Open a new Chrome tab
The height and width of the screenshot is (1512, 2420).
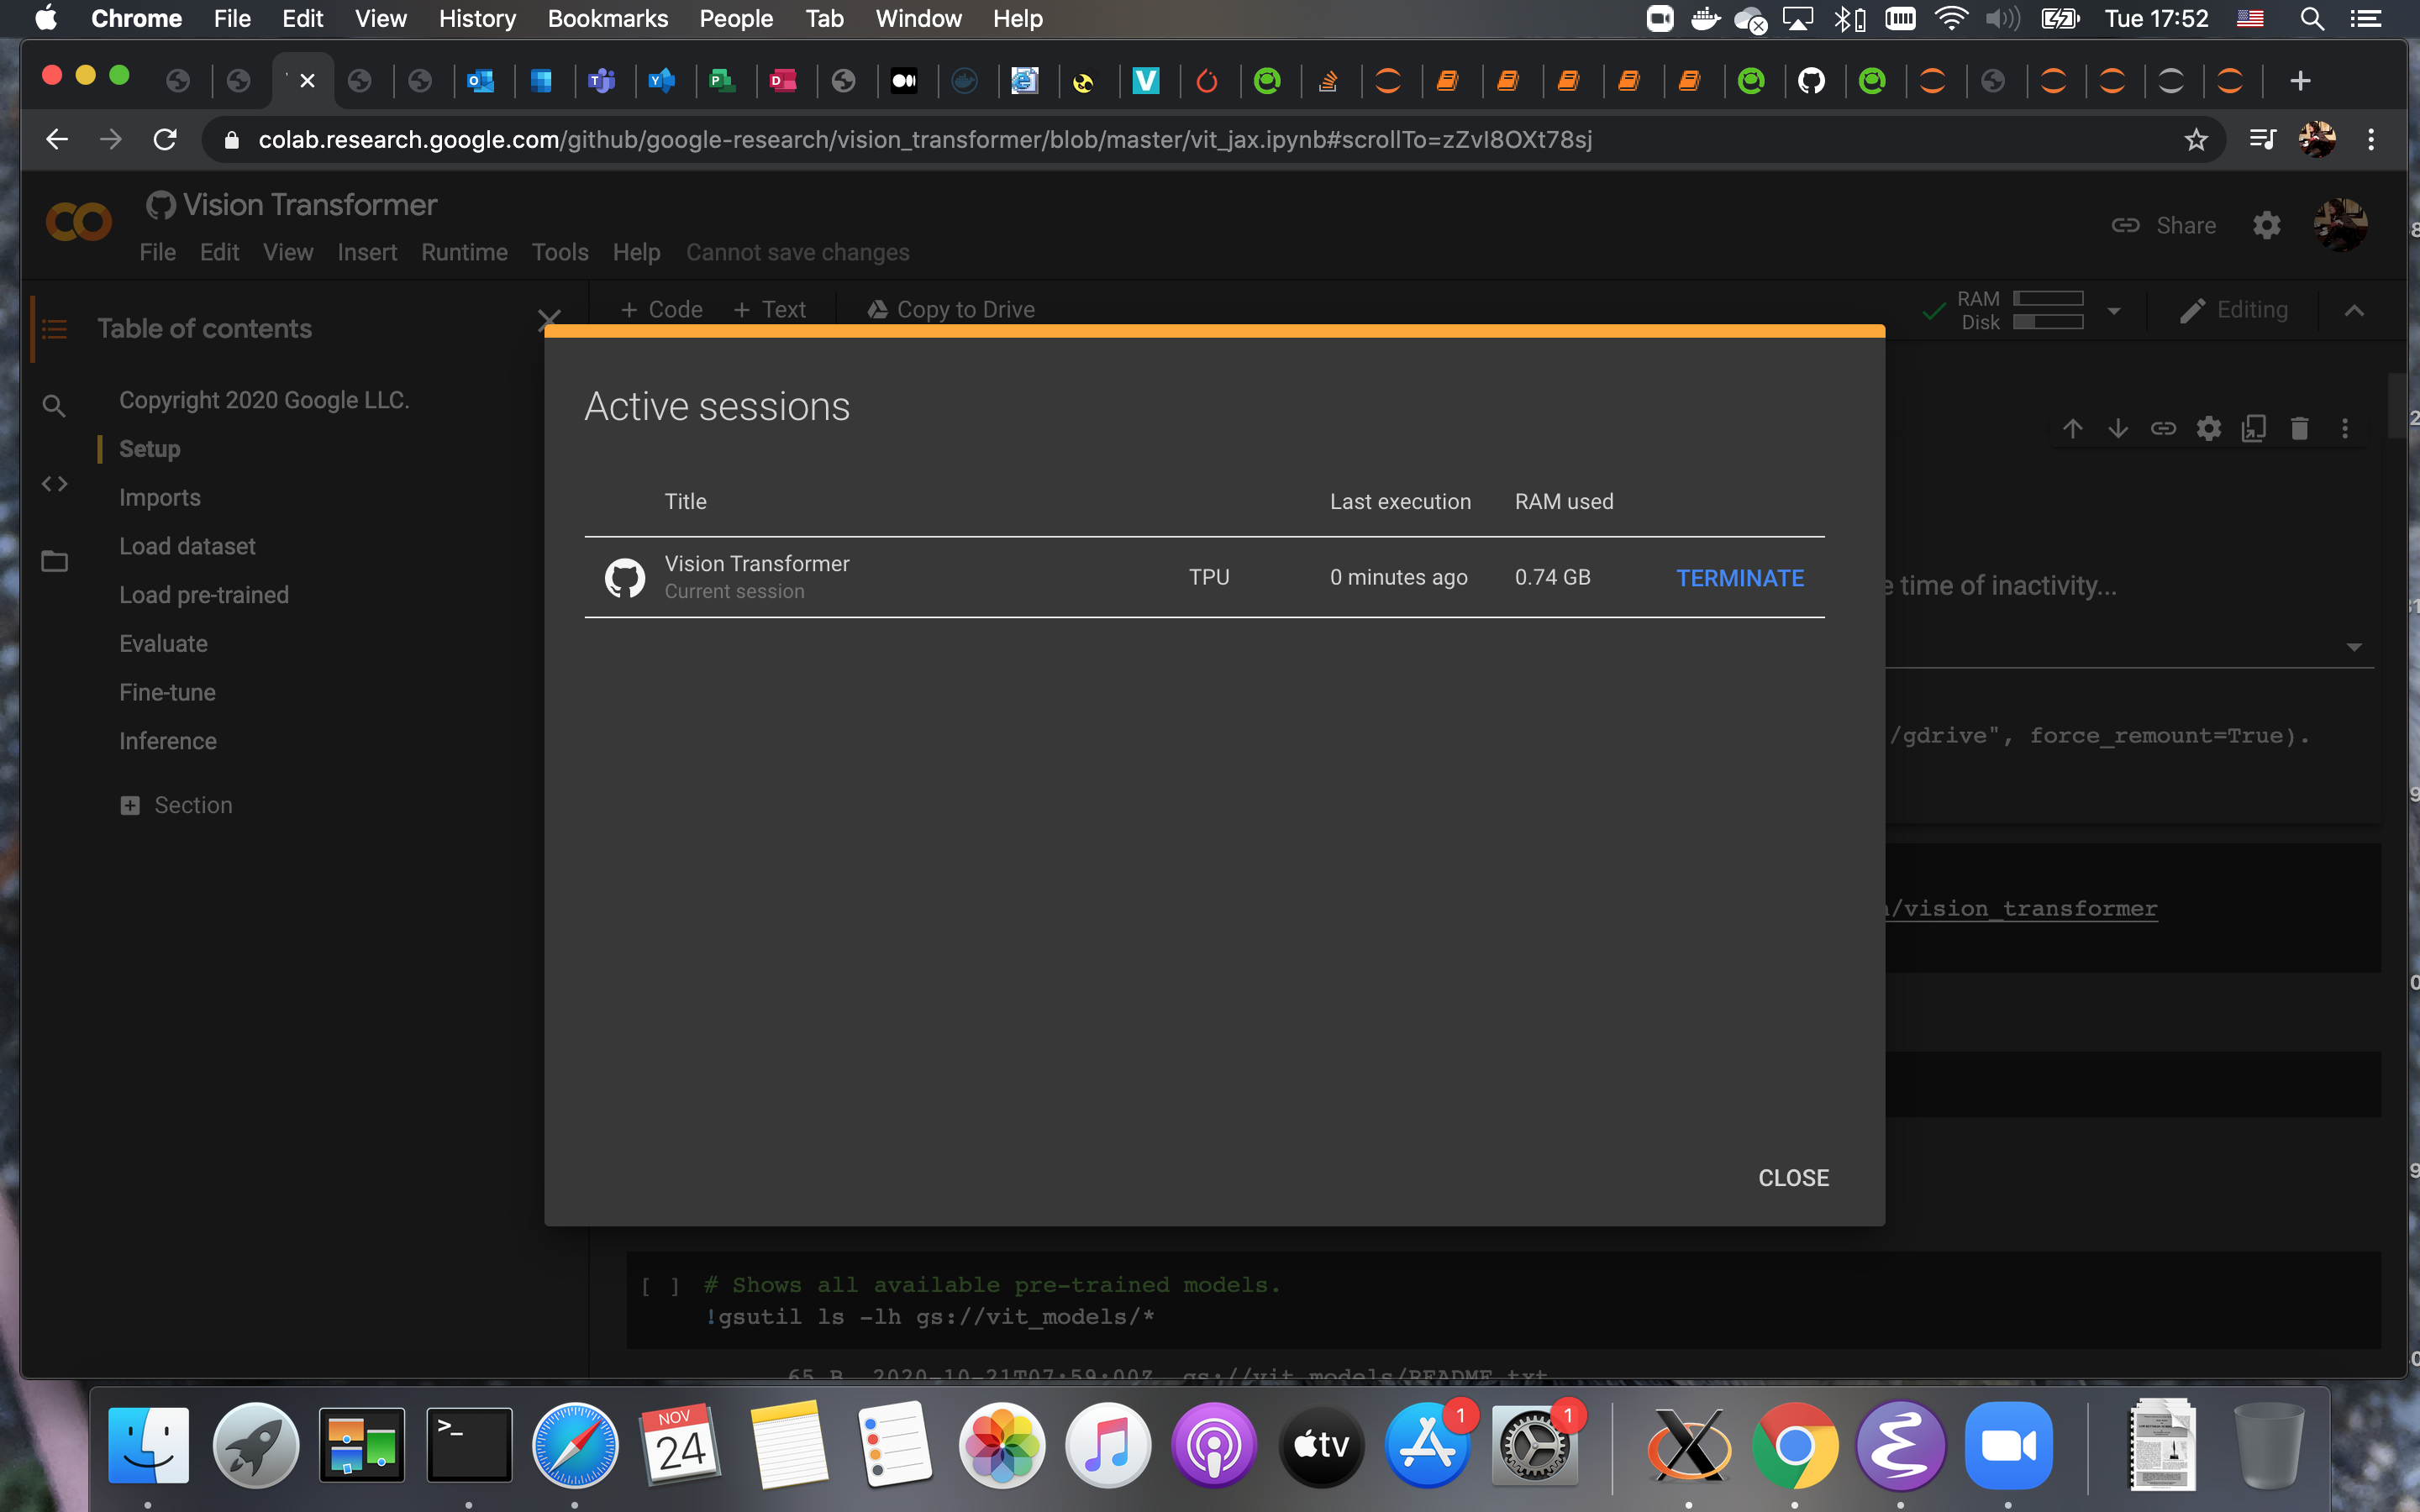[2300, 81]
